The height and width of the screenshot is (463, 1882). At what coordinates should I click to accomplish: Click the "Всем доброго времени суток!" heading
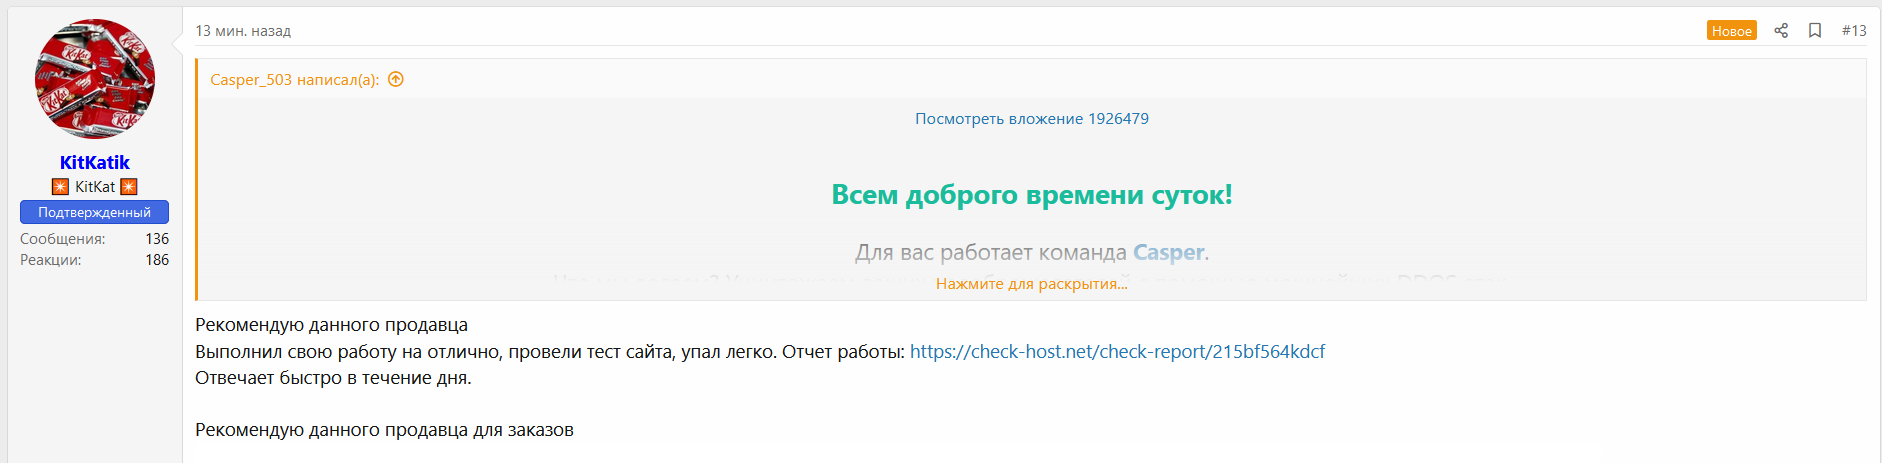tap(1031, 195)
